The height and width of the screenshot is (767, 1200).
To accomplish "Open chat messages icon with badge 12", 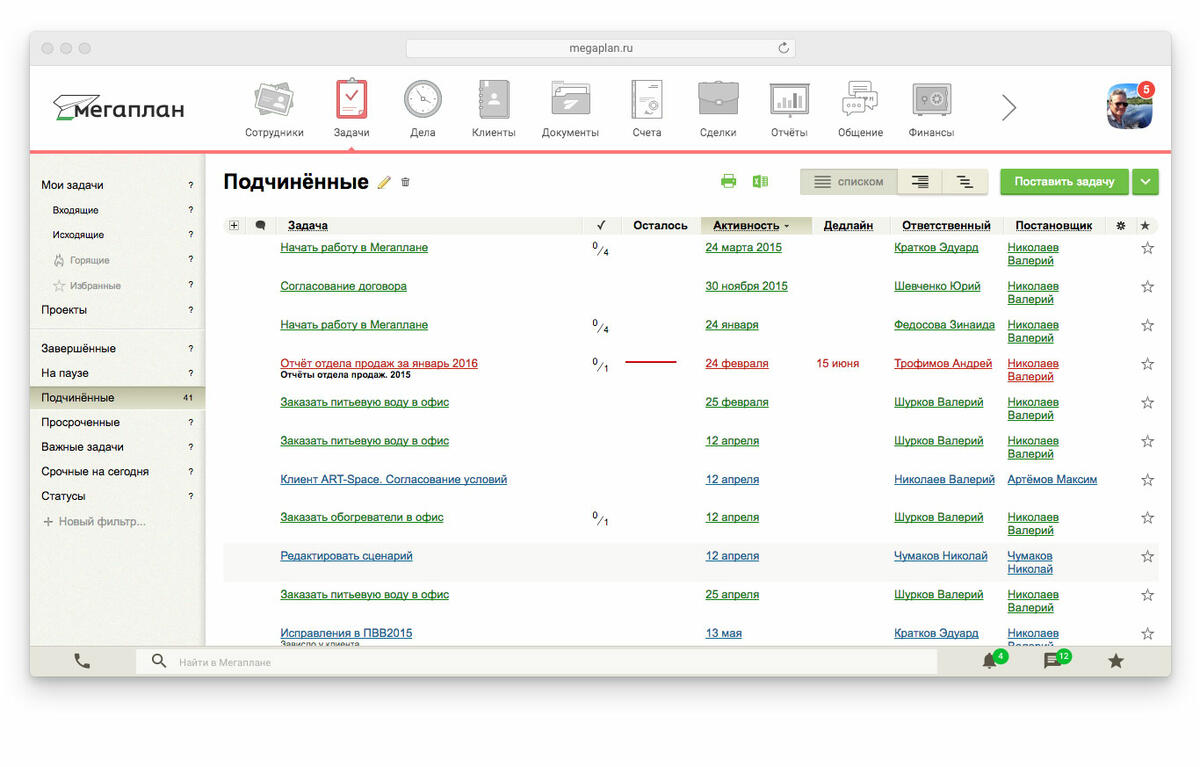I will [1052, 661].
